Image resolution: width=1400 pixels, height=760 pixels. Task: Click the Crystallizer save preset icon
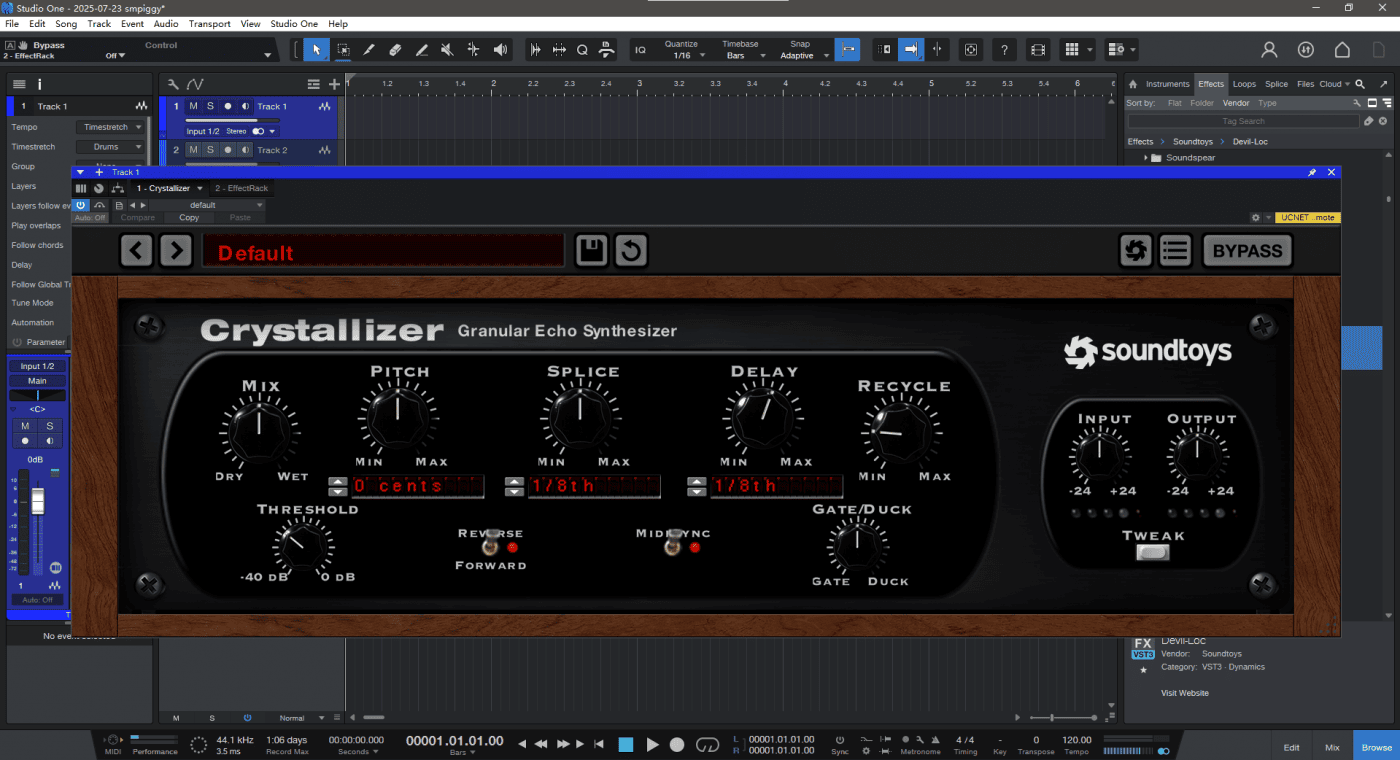tap(592, 250)
